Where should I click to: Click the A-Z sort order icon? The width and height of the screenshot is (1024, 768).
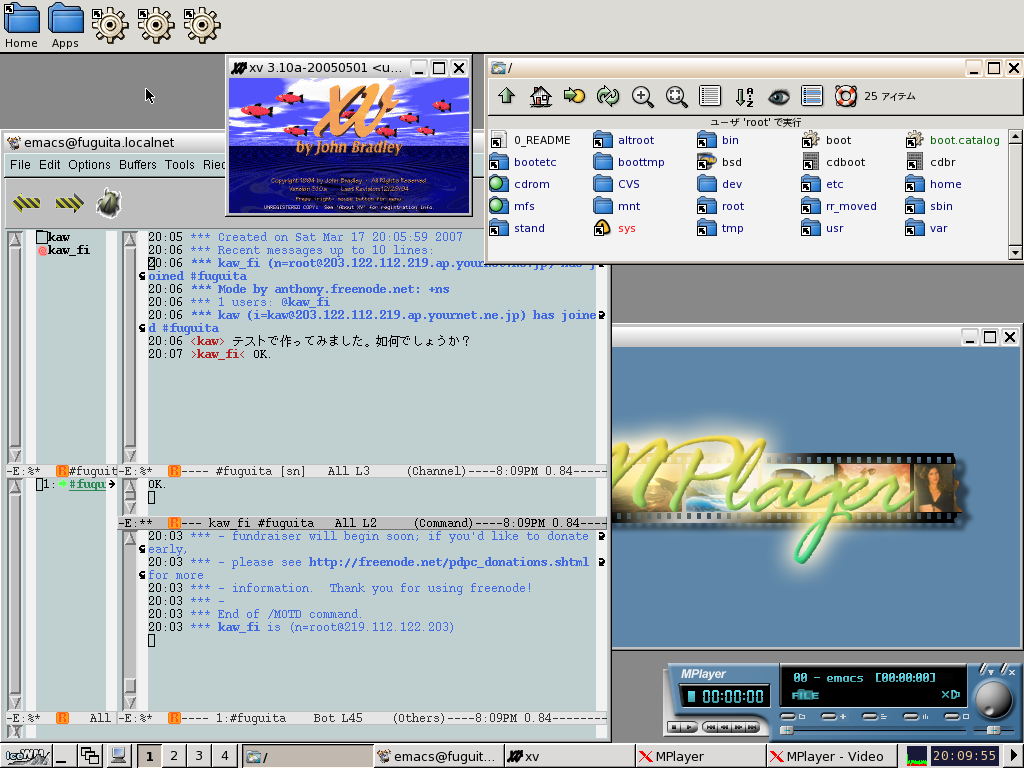[744, 96]
